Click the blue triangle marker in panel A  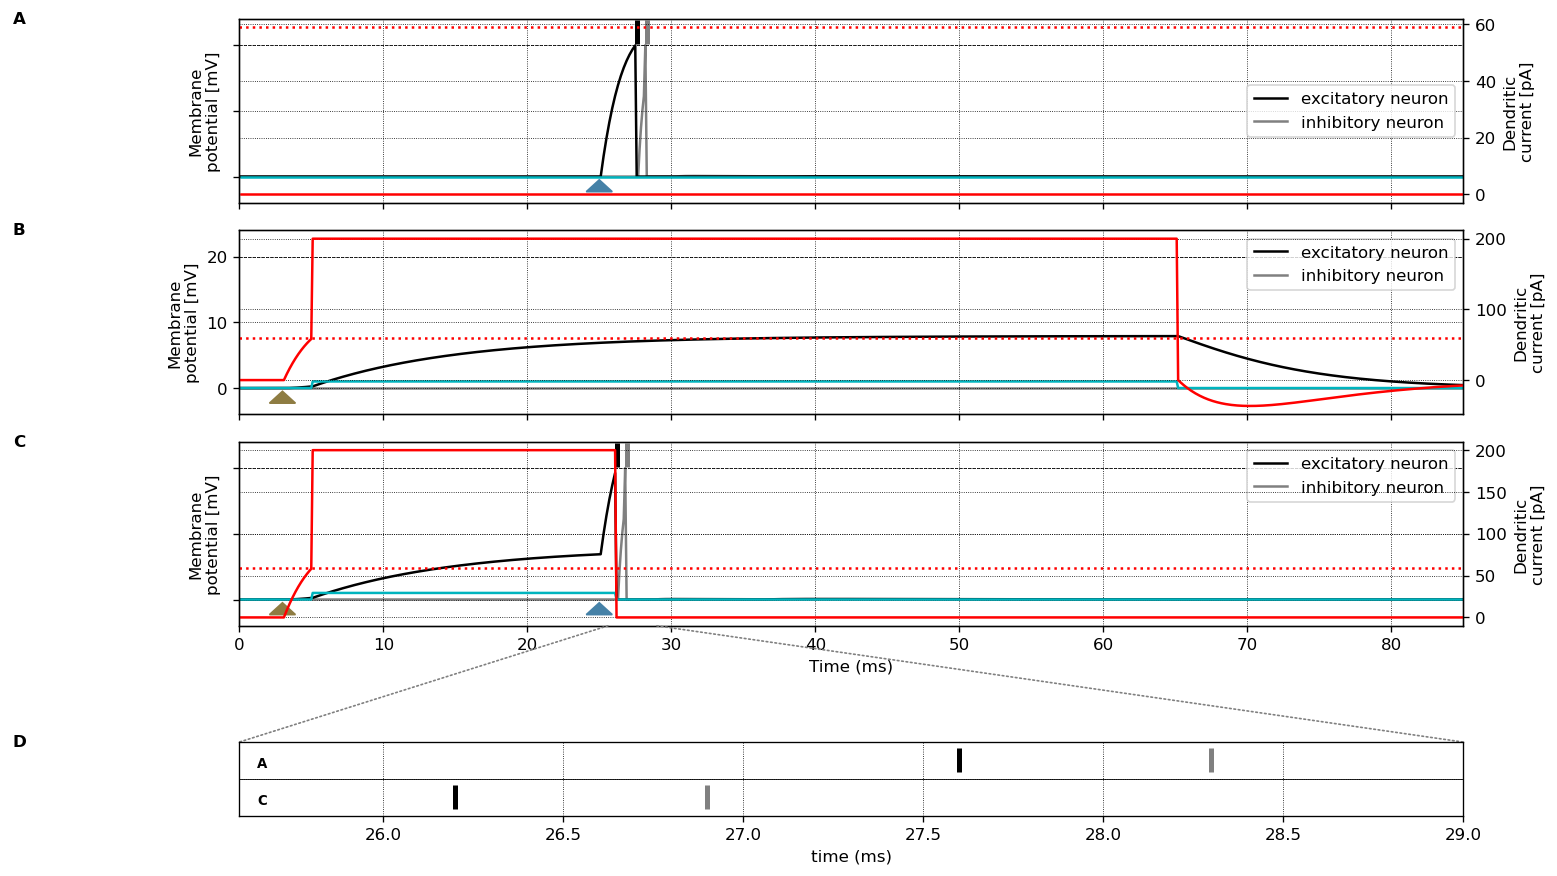click(599, 186)
